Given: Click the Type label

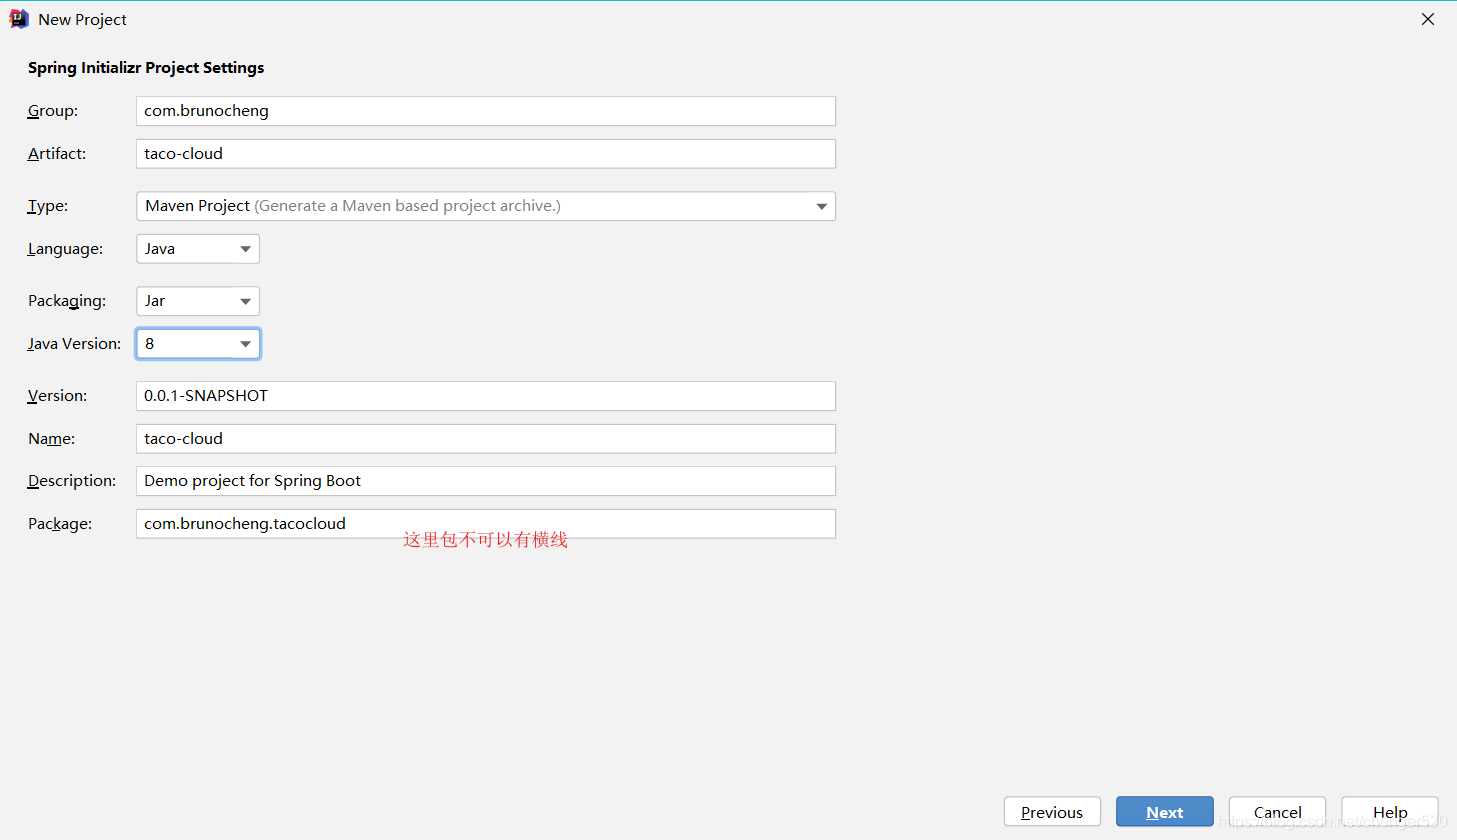Looking at the screenshot, I should 48,206.
